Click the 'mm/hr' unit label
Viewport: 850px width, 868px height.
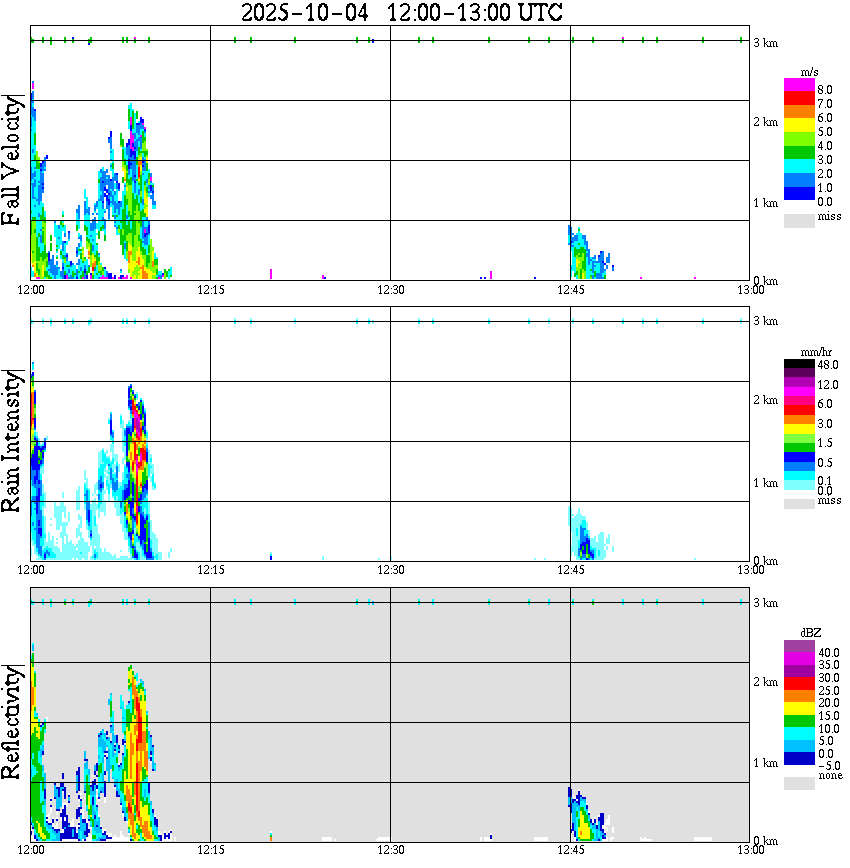coord(816,352)
